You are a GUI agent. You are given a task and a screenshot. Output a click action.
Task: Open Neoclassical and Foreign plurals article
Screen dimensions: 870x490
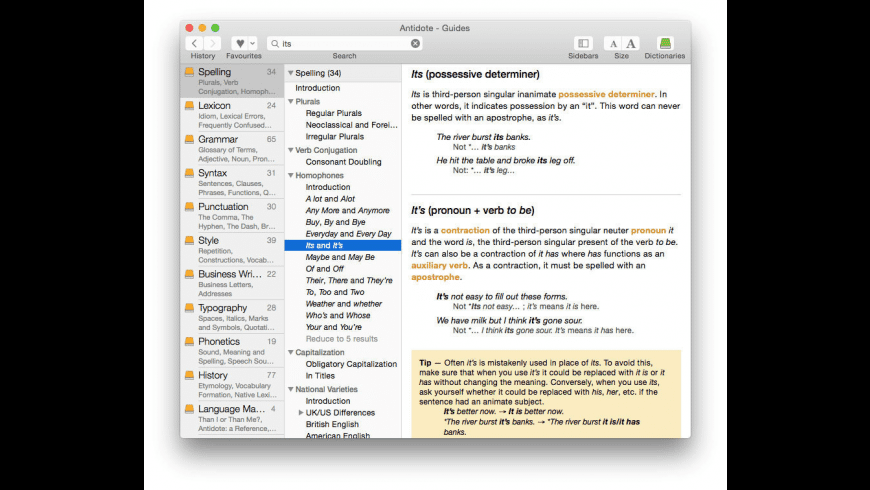[351, 125]
